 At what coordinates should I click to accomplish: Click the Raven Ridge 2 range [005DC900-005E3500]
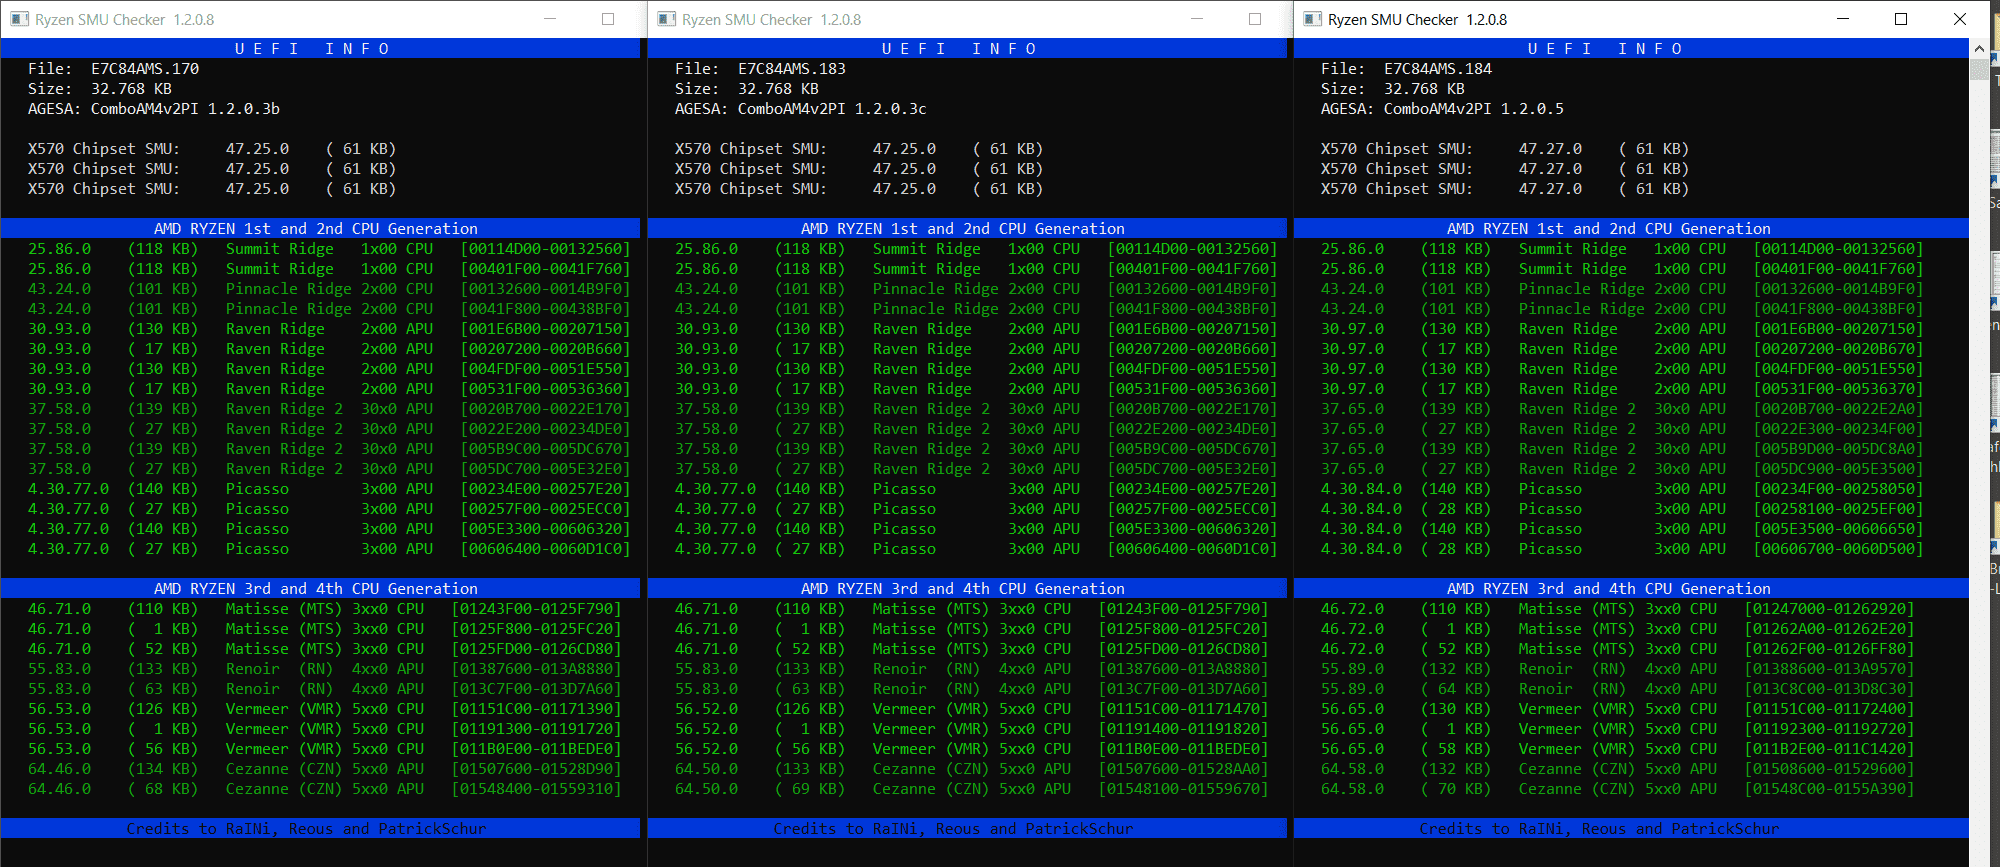tap(1838, 469)
